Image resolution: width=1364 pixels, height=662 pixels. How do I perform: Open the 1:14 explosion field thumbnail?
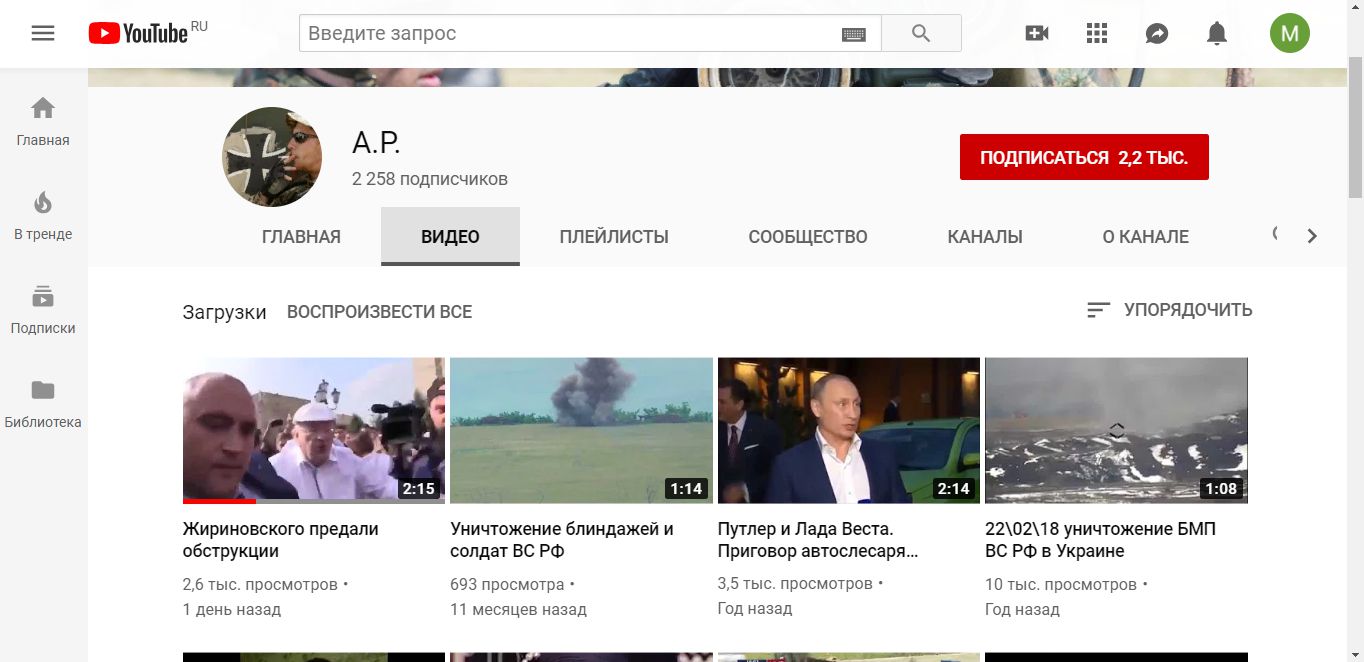point(581,430)
